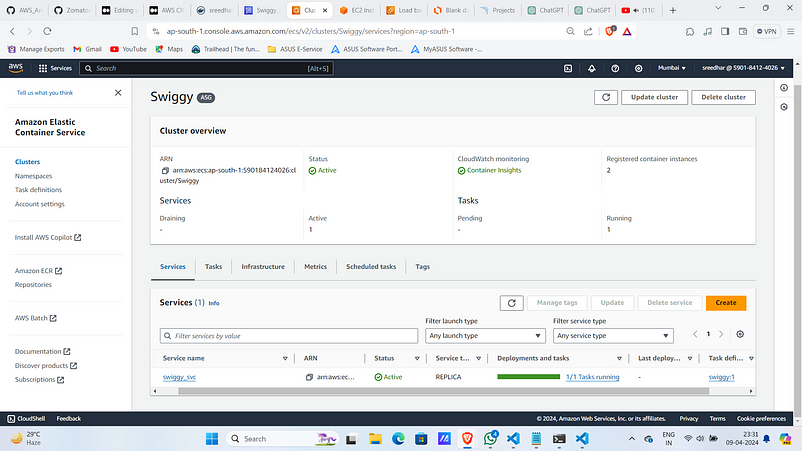Open the Container Insights link
This screenshot has width=802, height=451.
(494, 170)
